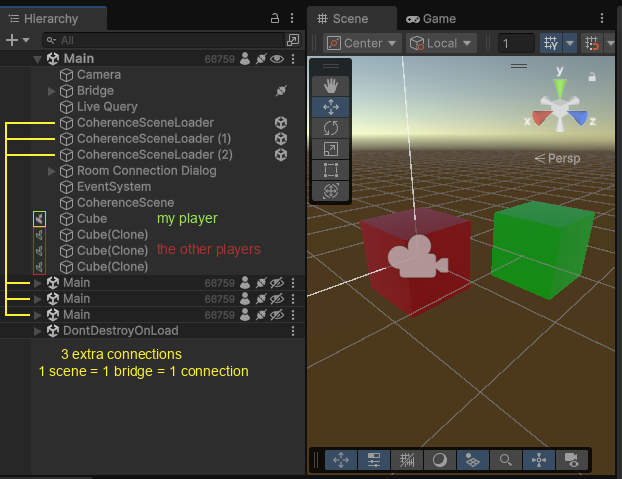Open the Center pivot mode dropdown
The image size is (622, 479).
362,43
